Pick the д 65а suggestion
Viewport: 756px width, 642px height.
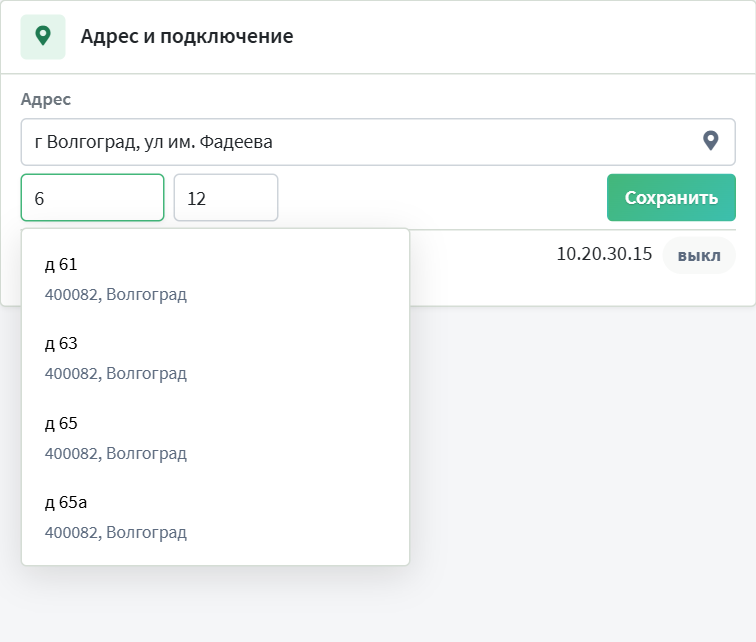point(216,517)
